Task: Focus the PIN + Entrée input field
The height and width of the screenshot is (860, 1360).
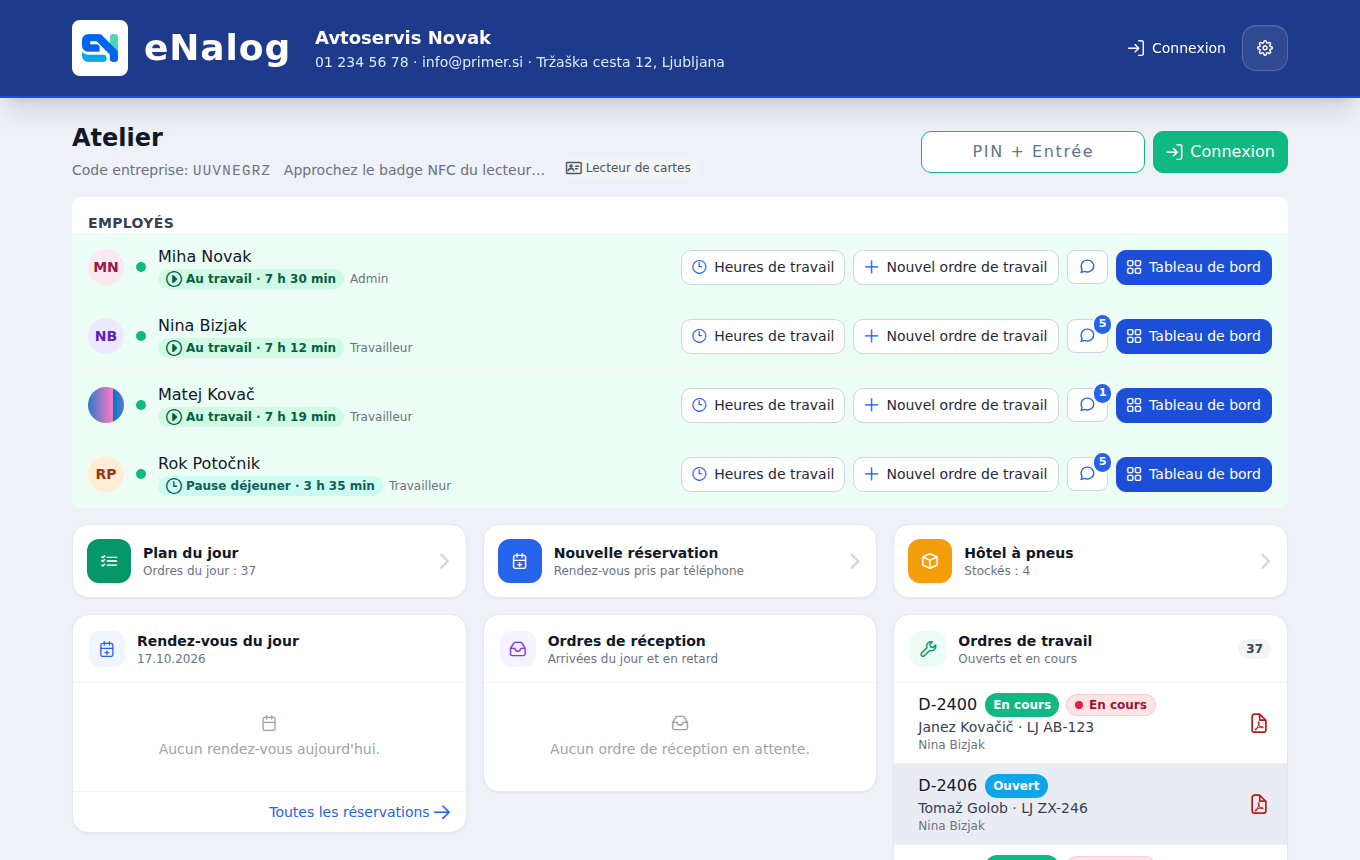Action: [1033, 152]
